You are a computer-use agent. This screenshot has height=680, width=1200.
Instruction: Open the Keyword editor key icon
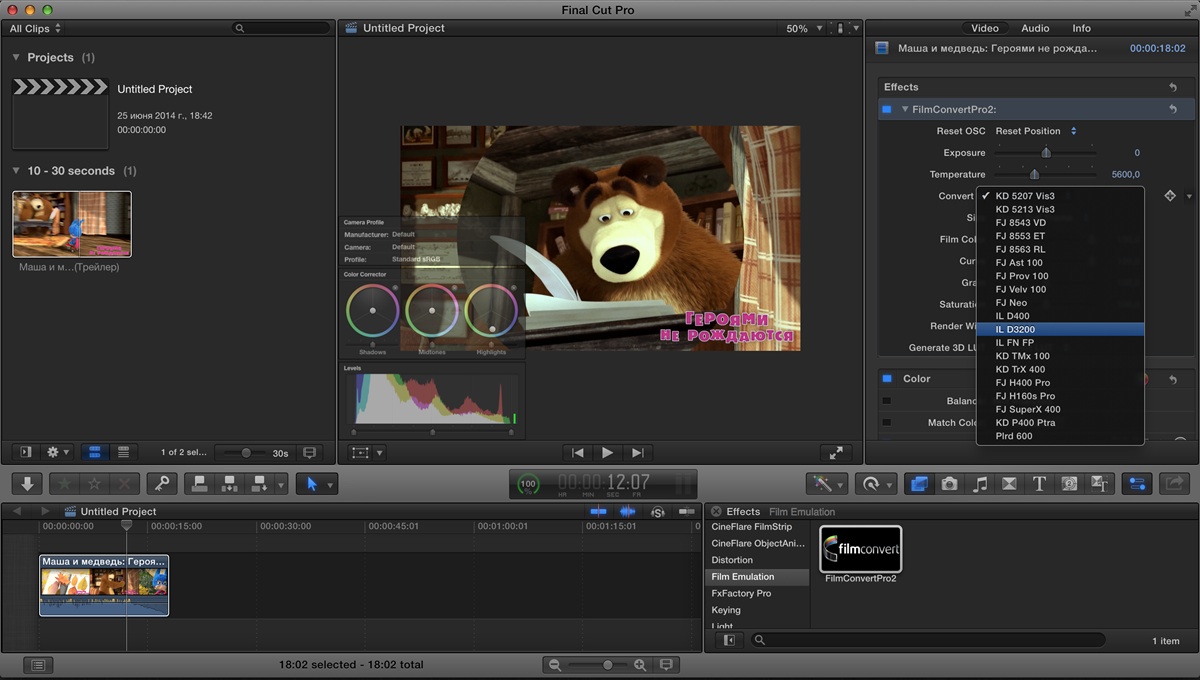click(160, 484)
